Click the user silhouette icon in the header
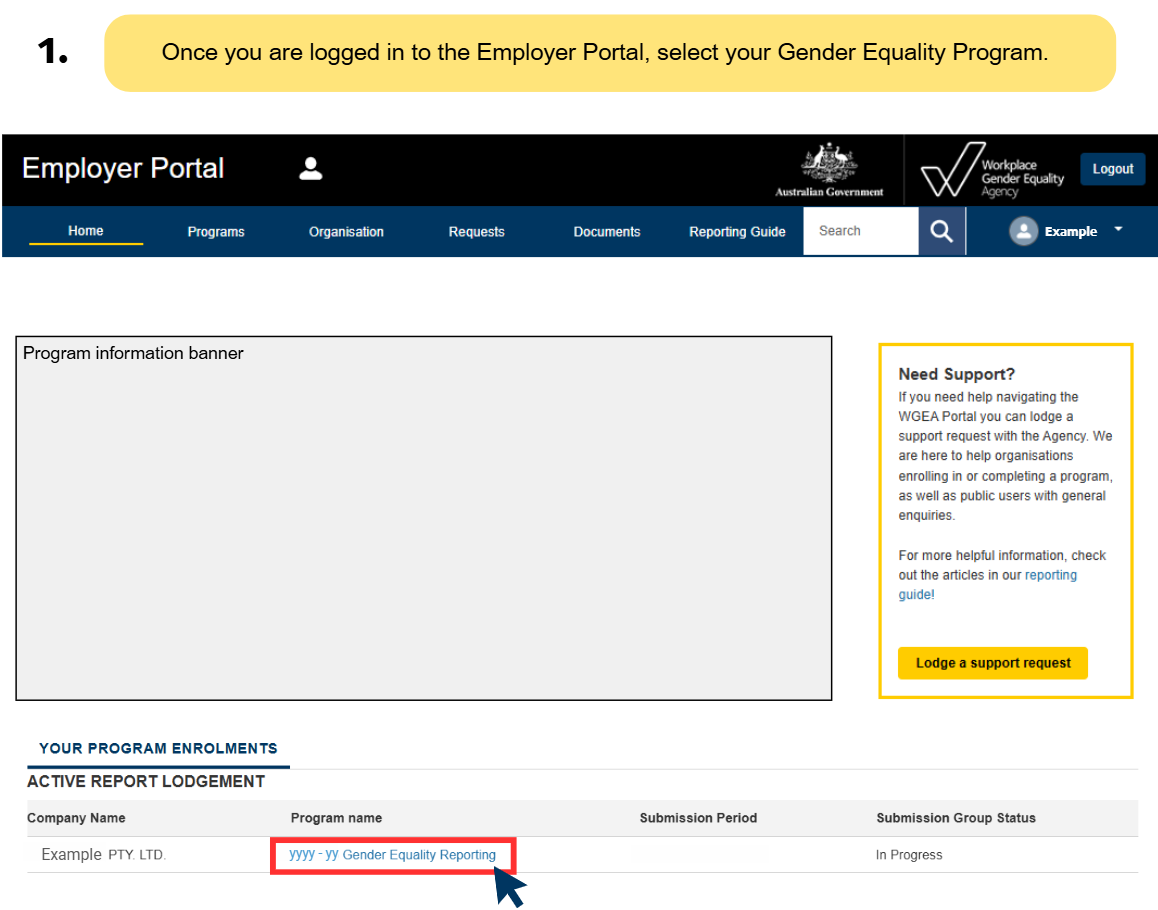The image size is (1158, 910). (310, 169)
